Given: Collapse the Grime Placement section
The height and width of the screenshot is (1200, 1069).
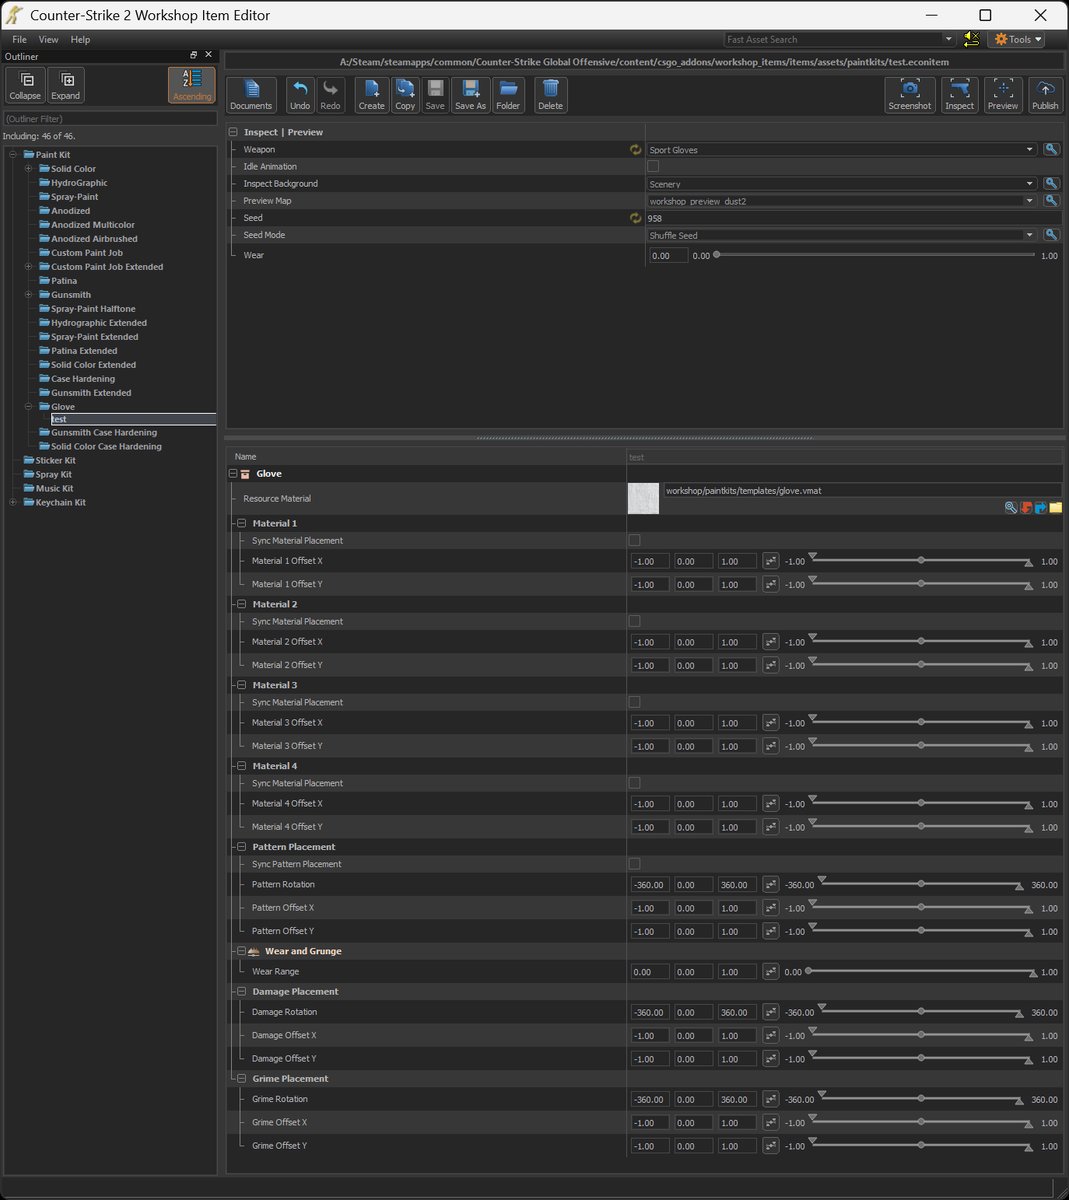Looking at the screenshot, I should tap(241, 1079).
